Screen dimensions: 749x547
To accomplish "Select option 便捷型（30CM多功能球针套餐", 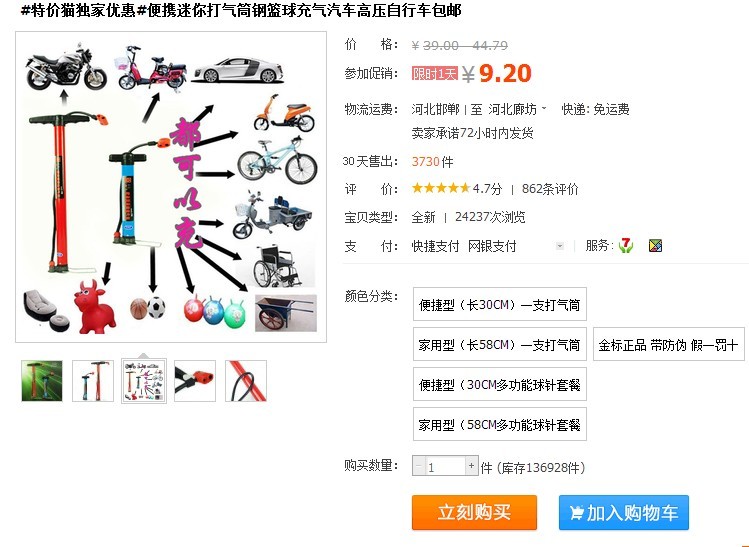I will point(500,384).
